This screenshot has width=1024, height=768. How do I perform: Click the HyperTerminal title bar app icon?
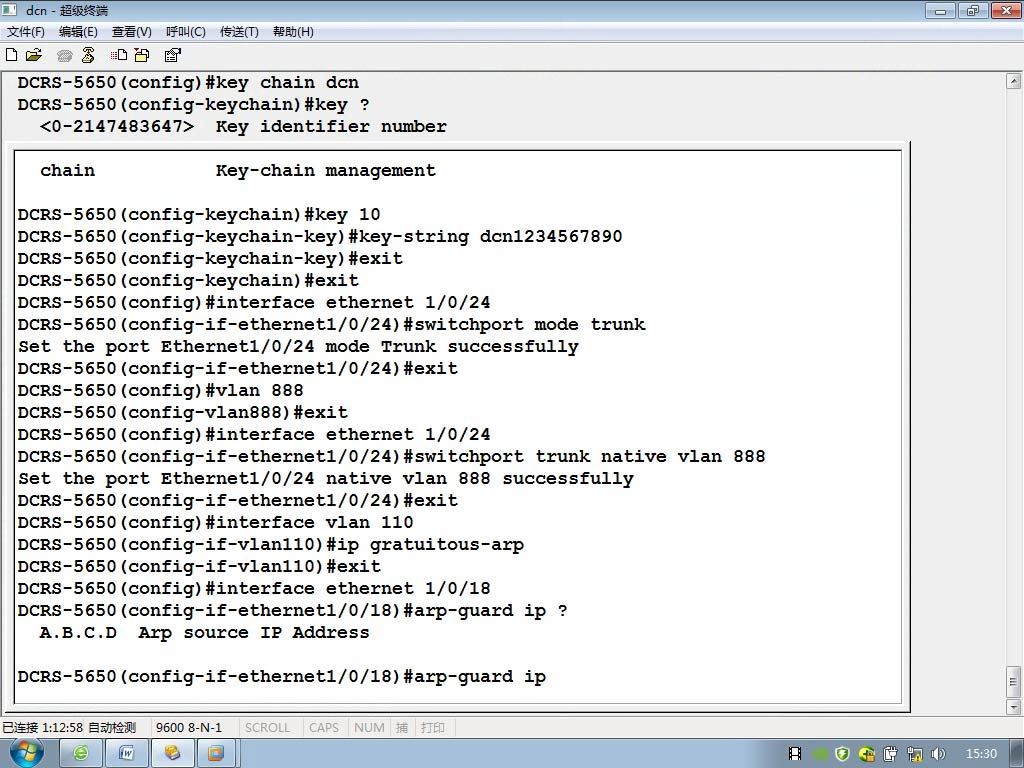pyautogui.click(x=10, y=10)
